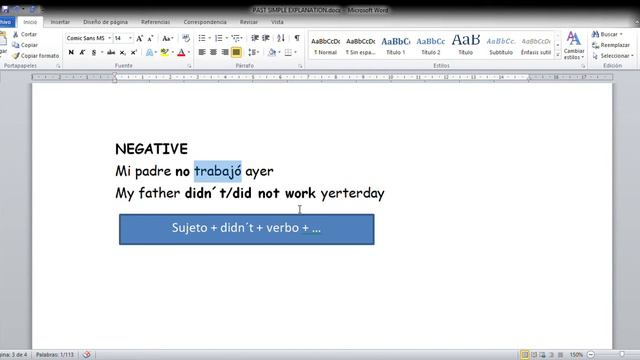
Task: Open Cambiar estilos options
Action: pos(573,45)
